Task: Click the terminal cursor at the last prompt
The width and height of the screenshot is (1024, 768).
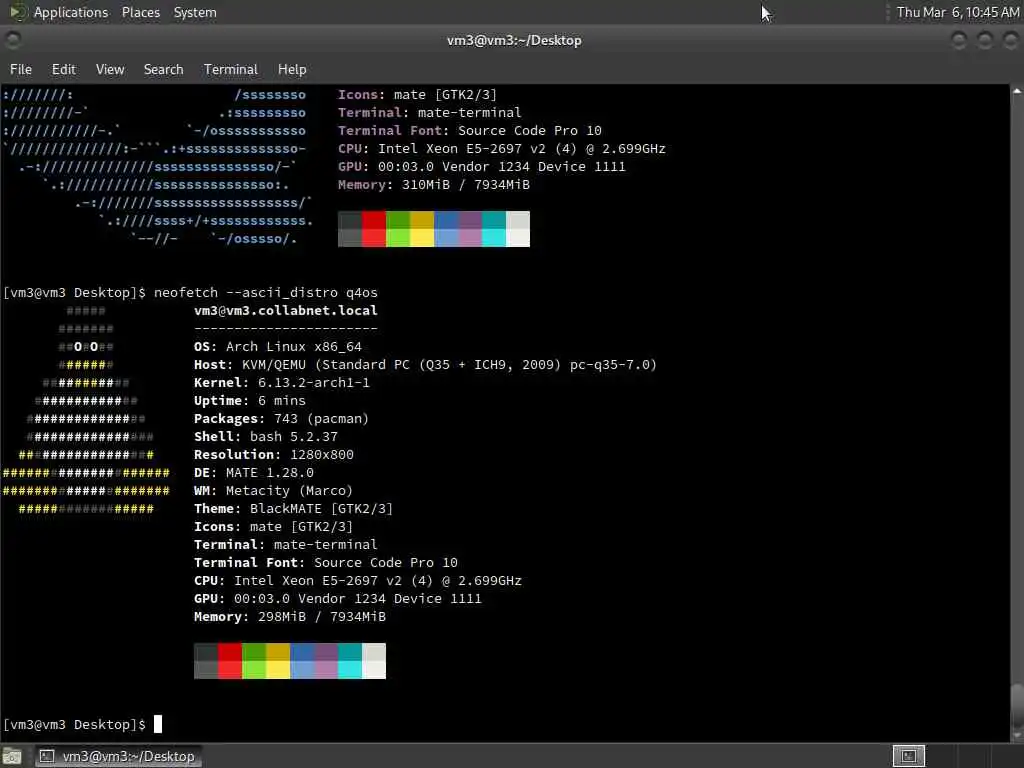Action: [x=157, y=724]
